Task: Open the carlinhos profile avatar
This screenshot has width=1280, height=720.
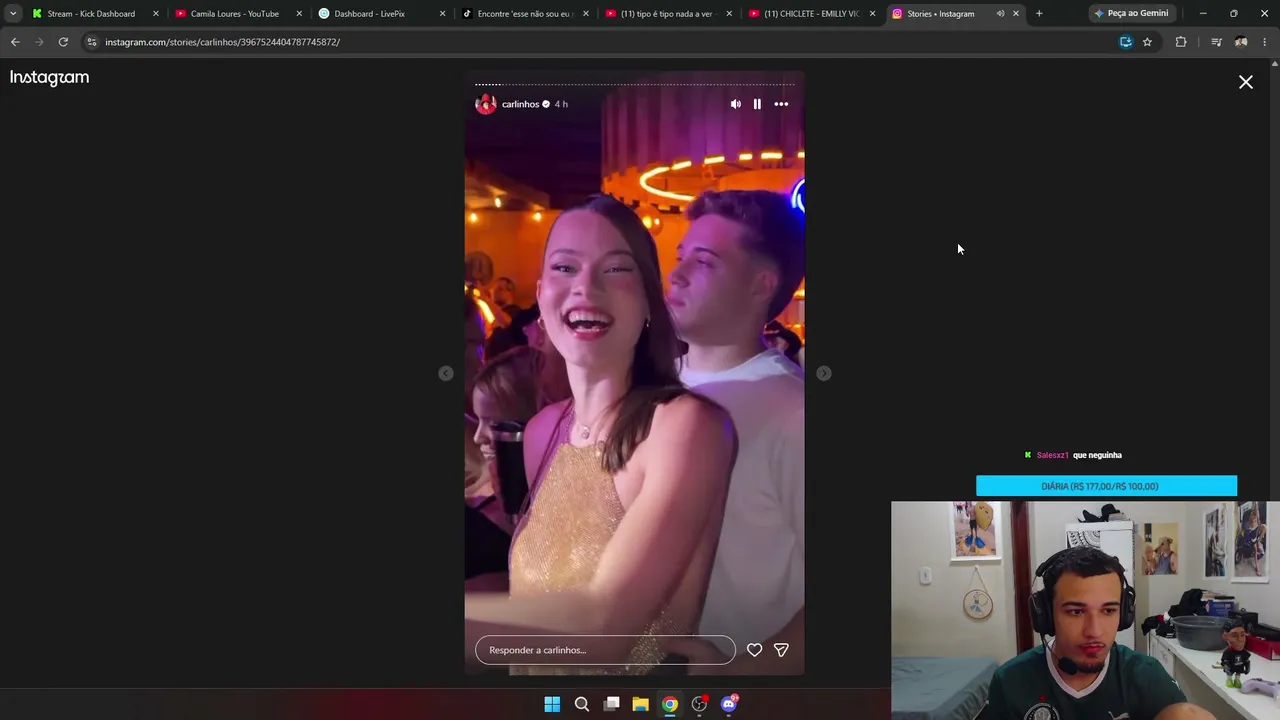Action: 486,104
